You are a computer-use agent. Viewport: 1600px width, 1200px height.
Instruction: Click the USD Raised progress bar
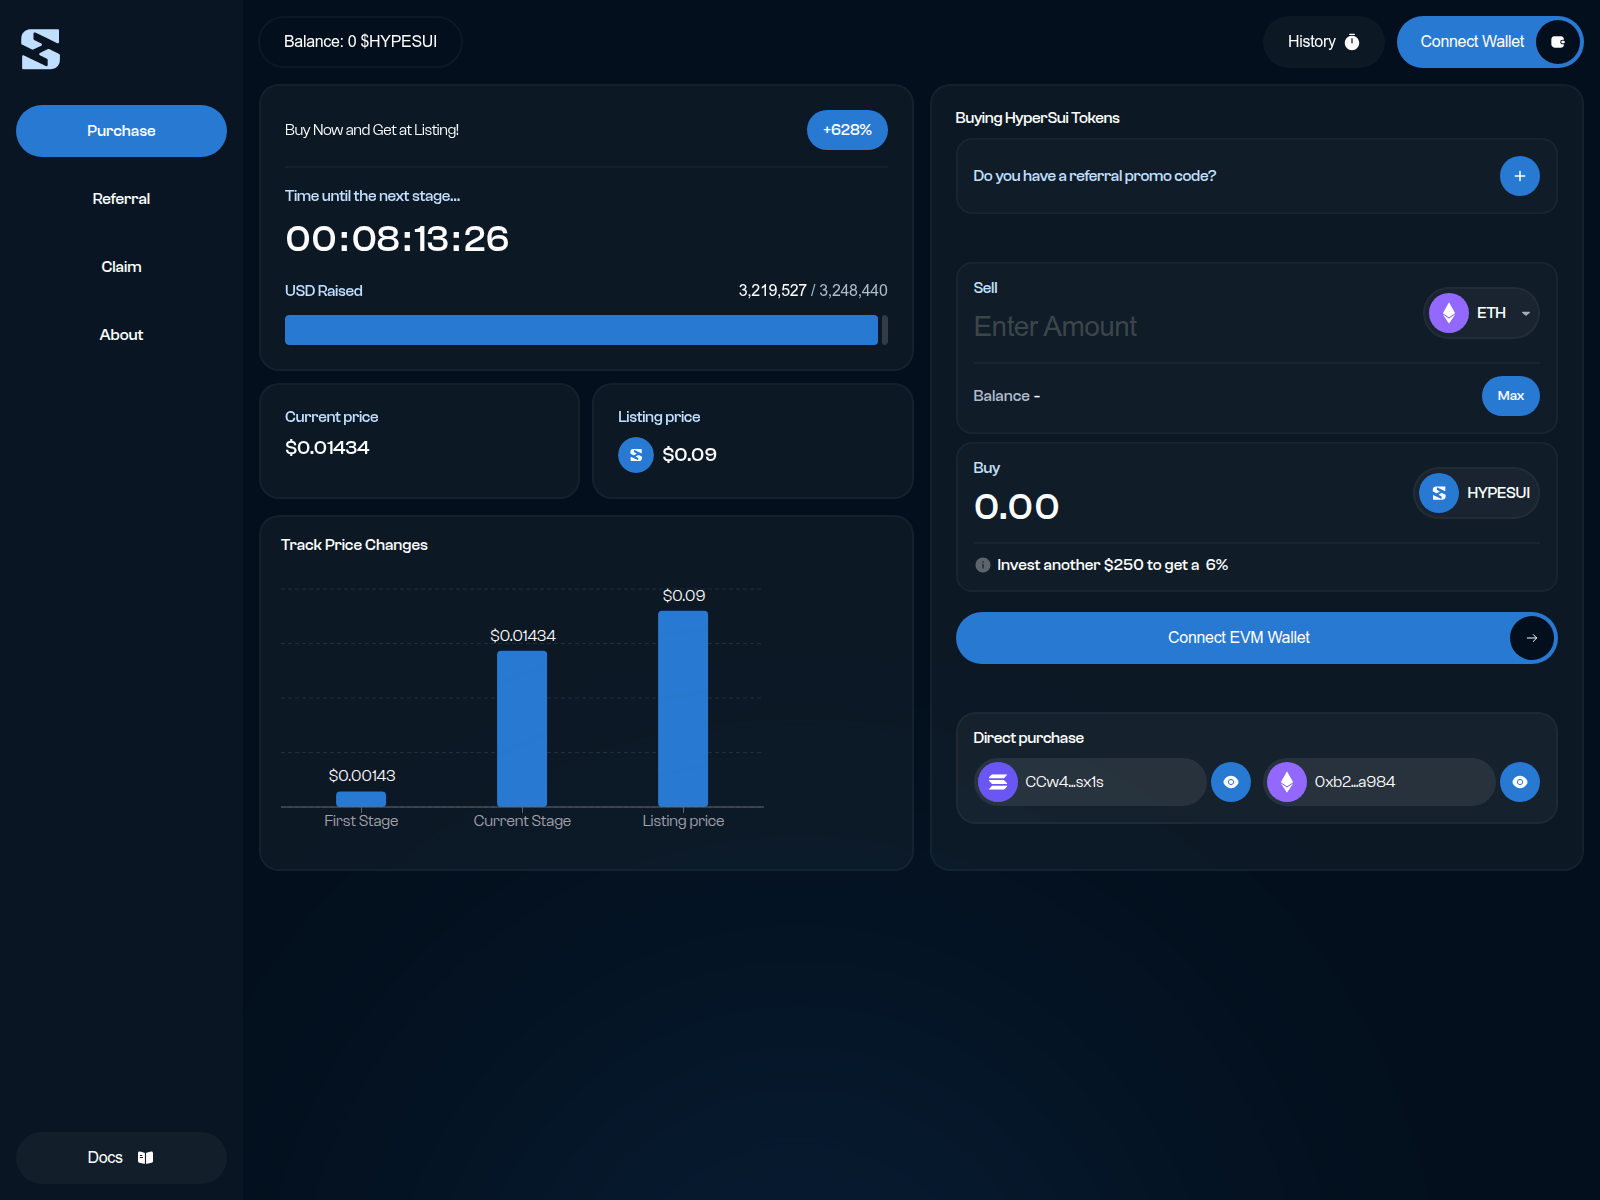tap(586, 330)
